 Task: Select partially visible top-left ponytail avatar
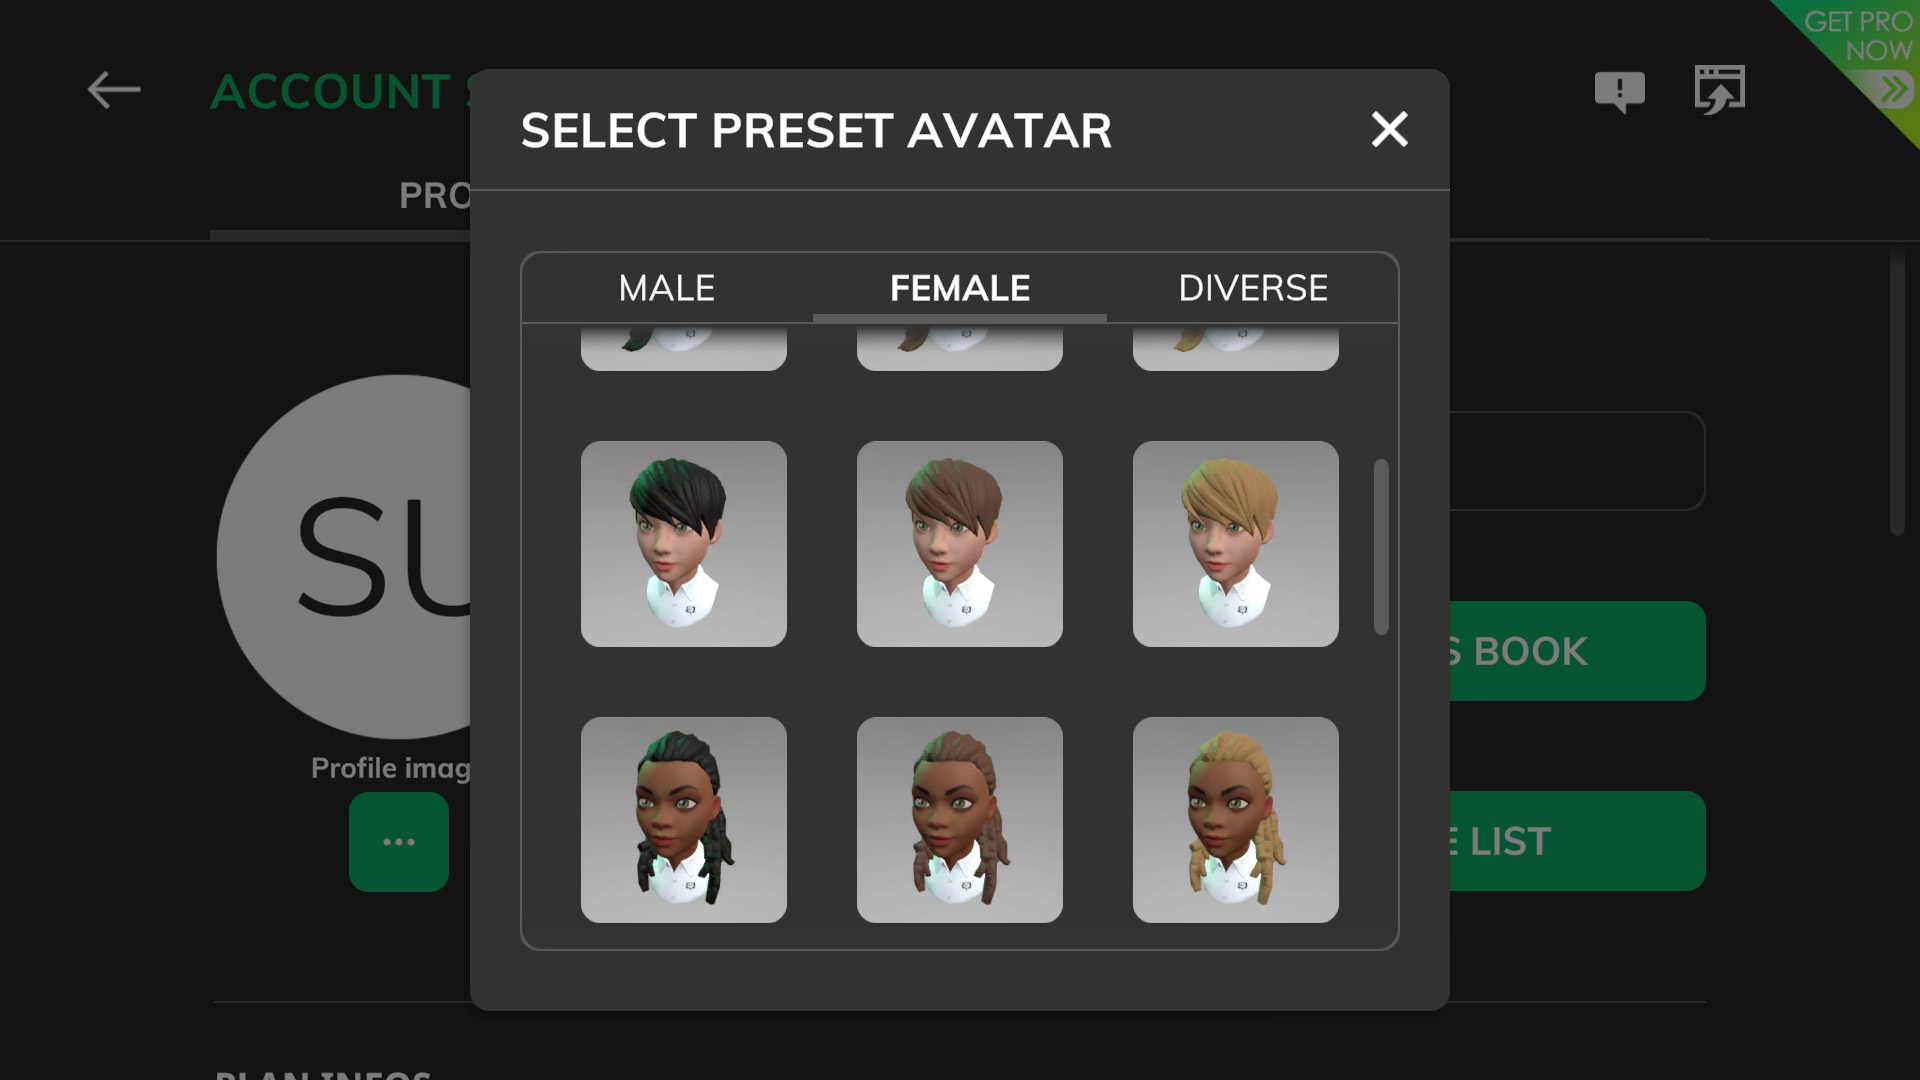pyautogui.click(x=684, y=348)
